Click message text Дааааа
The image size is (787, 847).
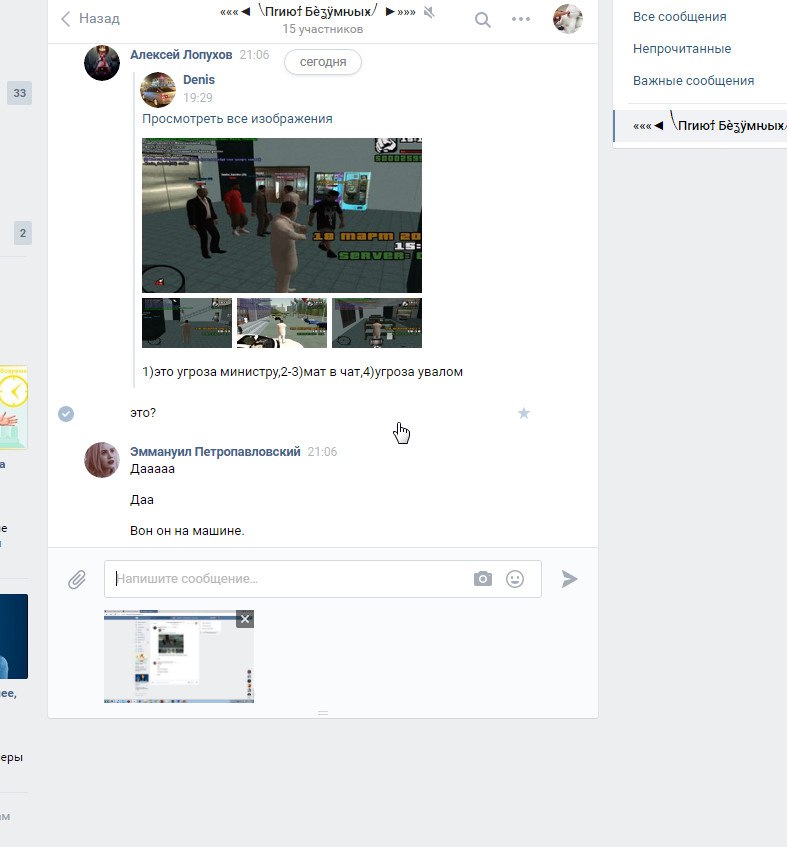click(x=152, y=469)
